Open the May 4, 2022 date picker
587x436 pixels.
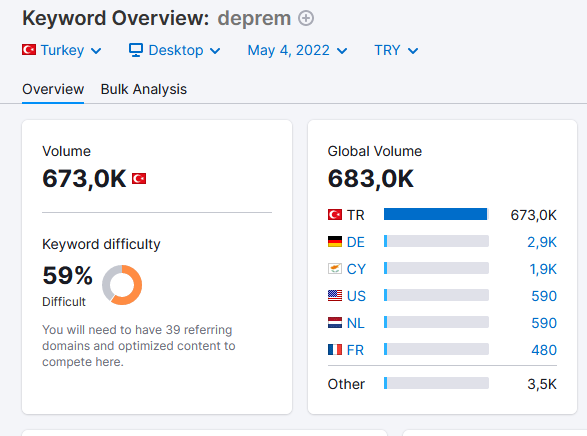(297, 50)
